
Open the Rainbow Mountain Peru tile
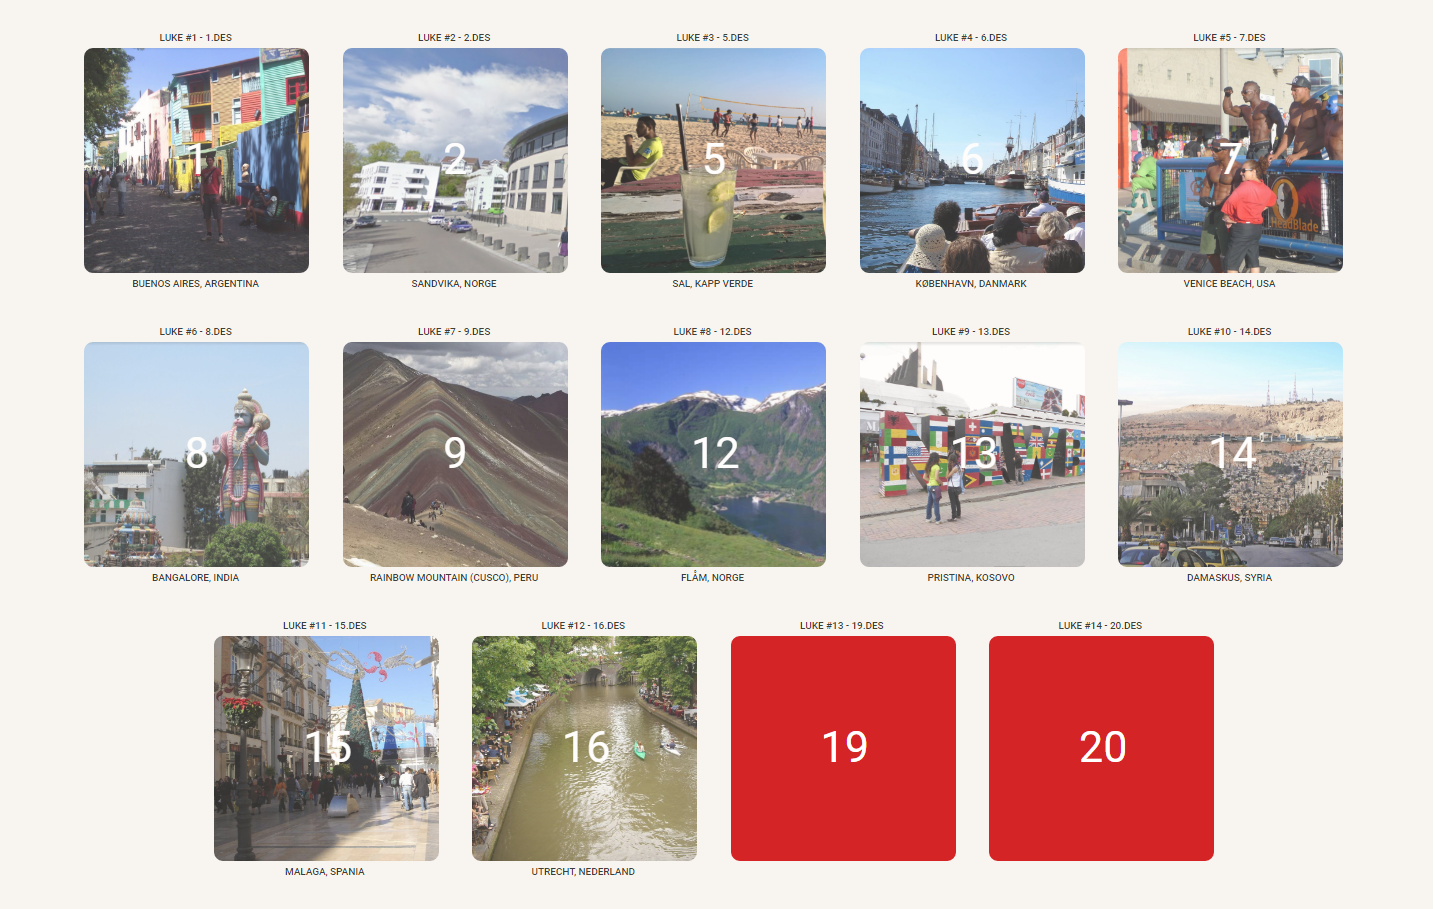click(455, 454)
